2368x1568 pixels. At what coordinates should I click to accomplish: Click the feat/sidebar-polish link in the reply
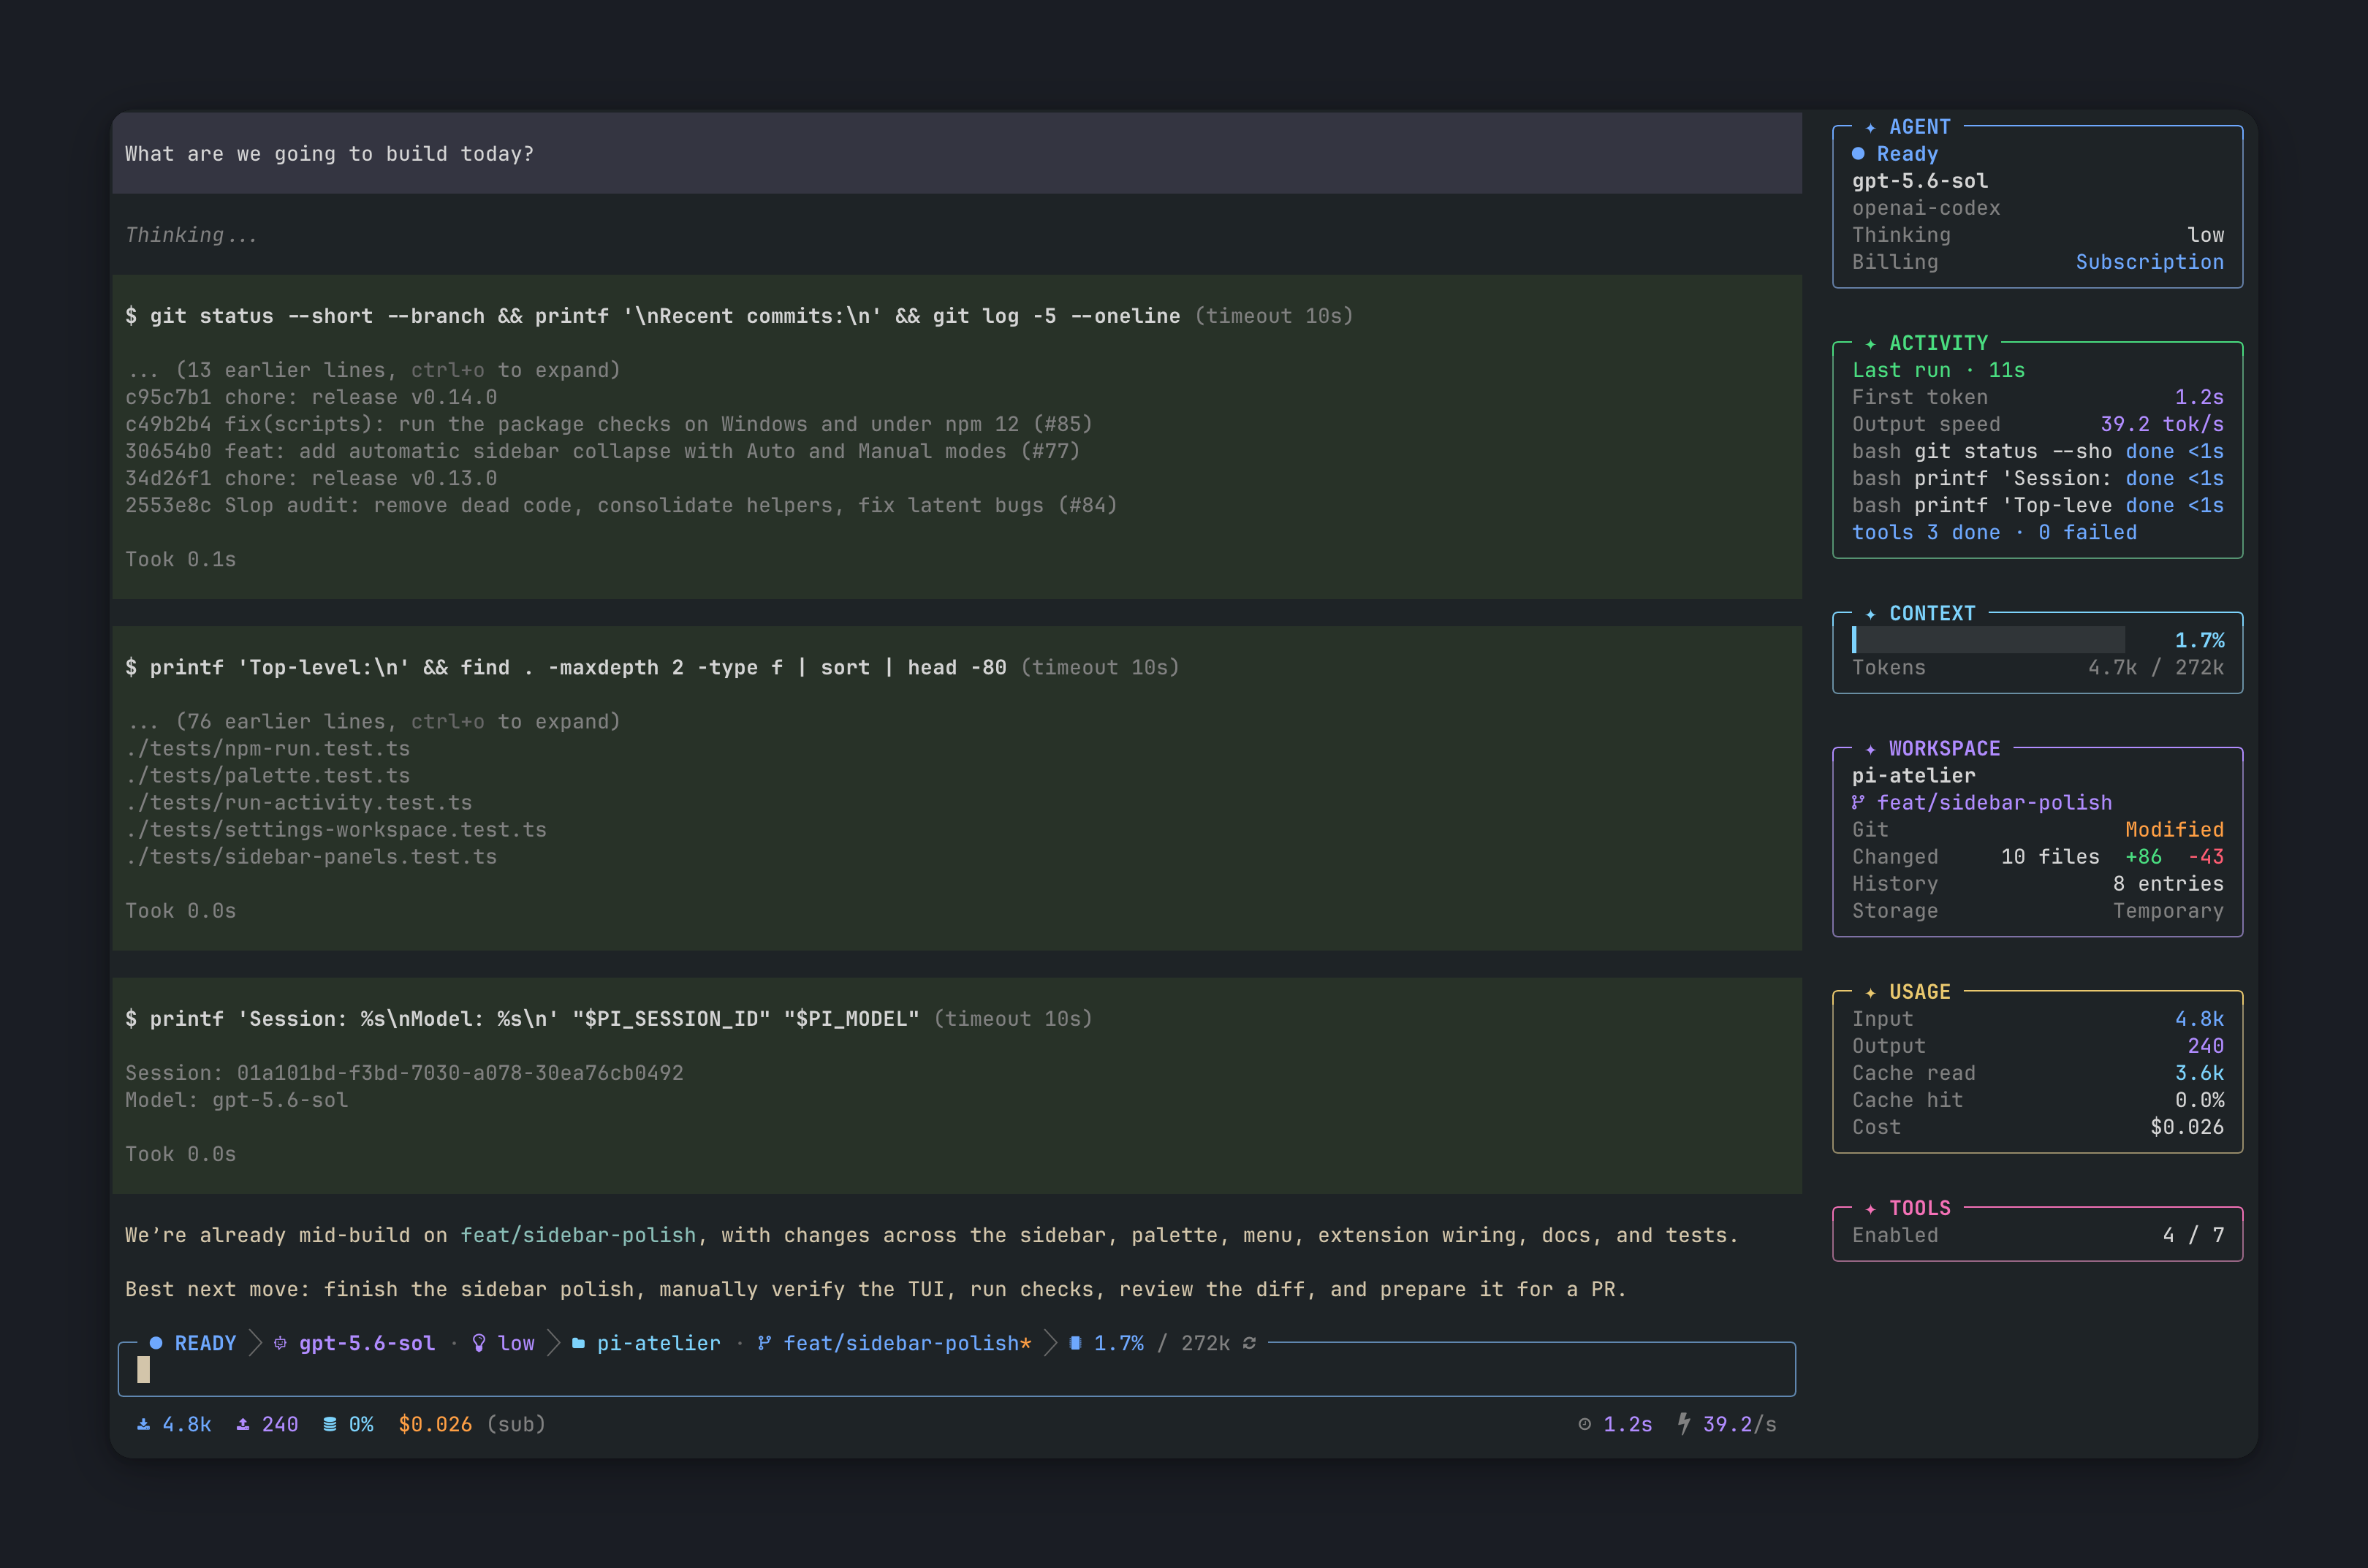click(578, 1235)
